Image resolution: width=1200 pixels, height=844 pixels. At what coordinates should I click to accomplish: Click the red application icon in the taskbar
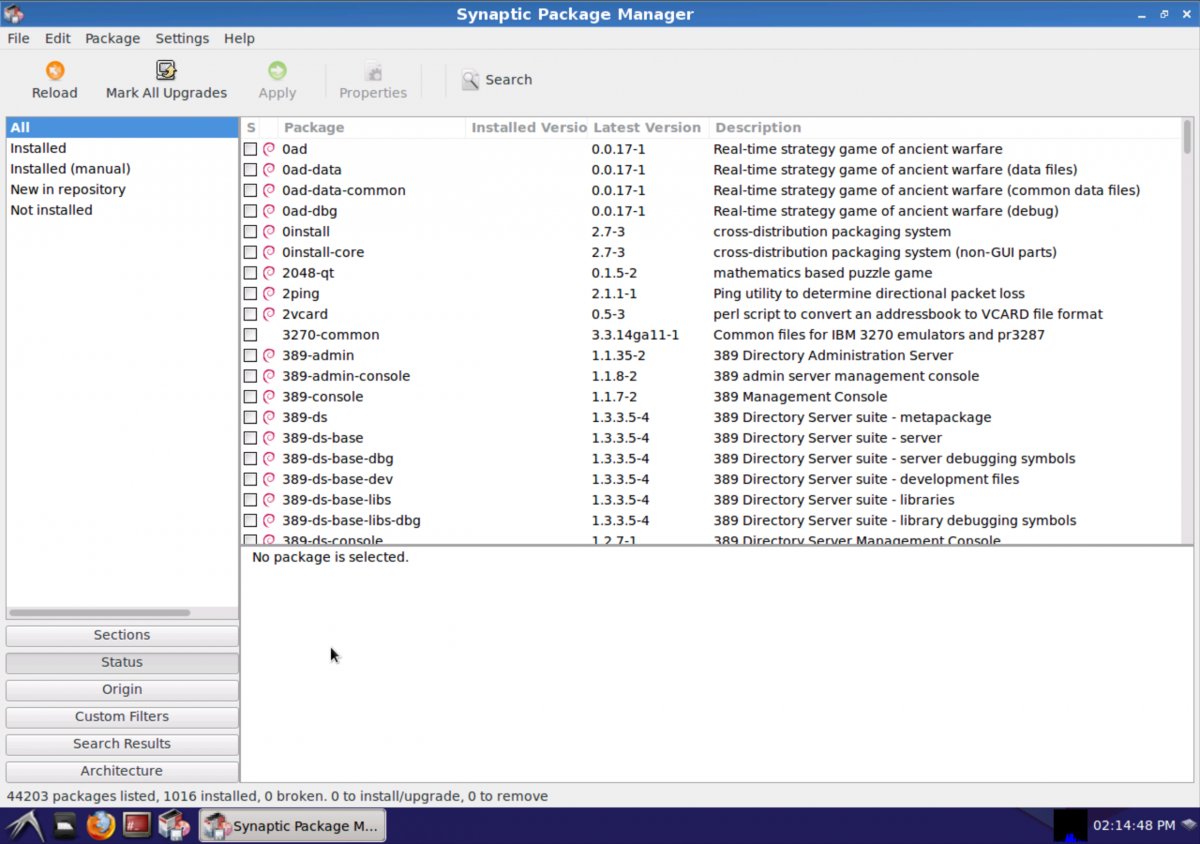tap(136, 826)
